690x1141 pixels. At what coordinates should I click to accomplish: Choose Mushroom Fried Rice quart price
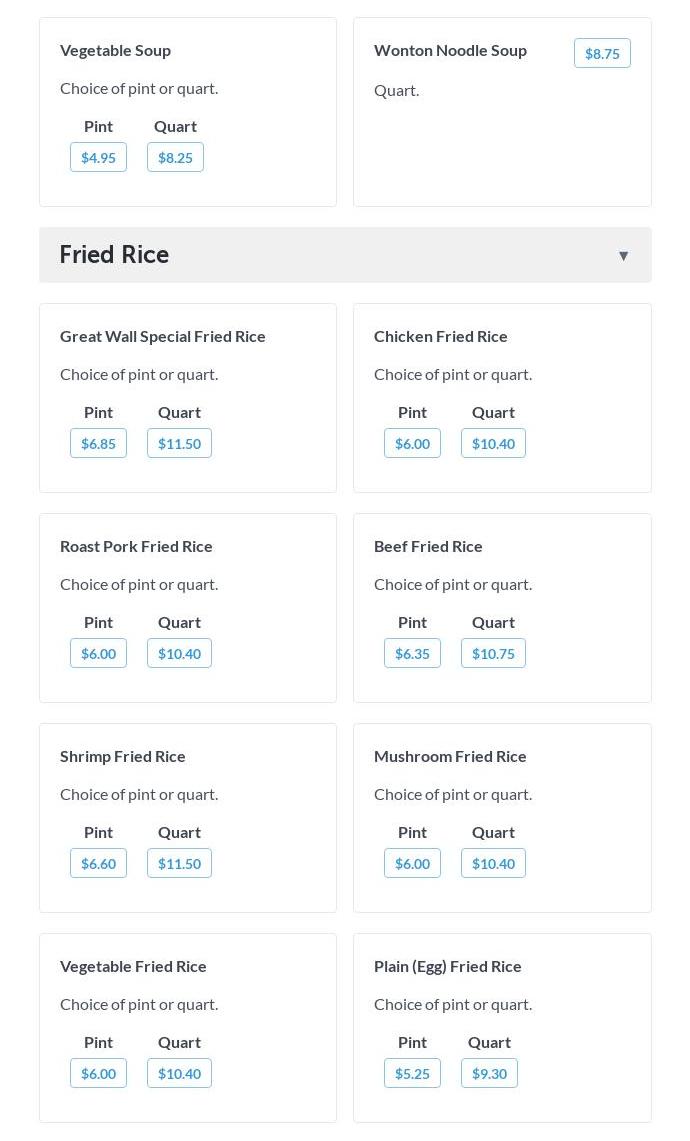pyautogui.click(x=493, y=864)
